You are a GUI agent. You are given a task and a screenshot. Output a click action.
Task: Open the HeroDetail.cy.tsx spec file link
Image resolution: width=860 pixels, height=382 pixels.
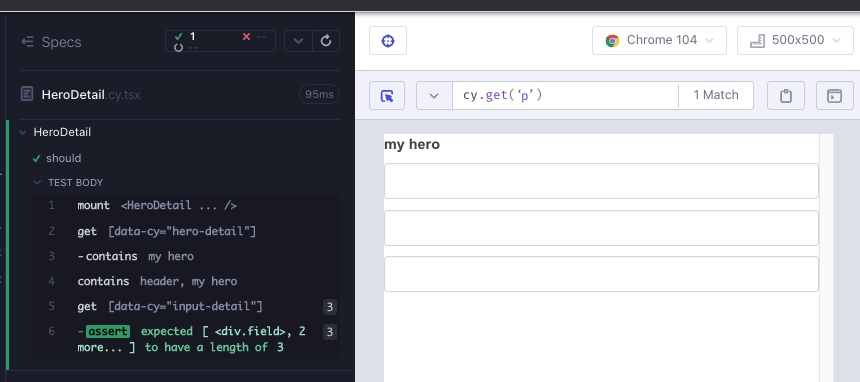(91, 95)
